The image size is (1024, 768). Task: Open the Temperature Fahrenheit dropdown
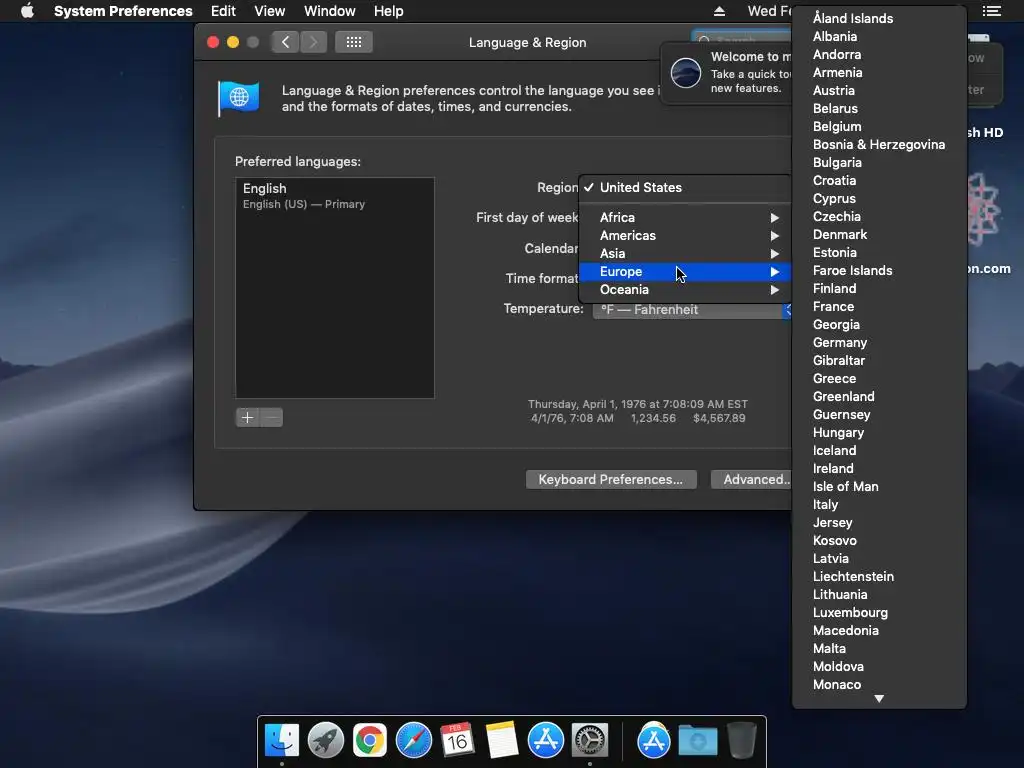692,310
